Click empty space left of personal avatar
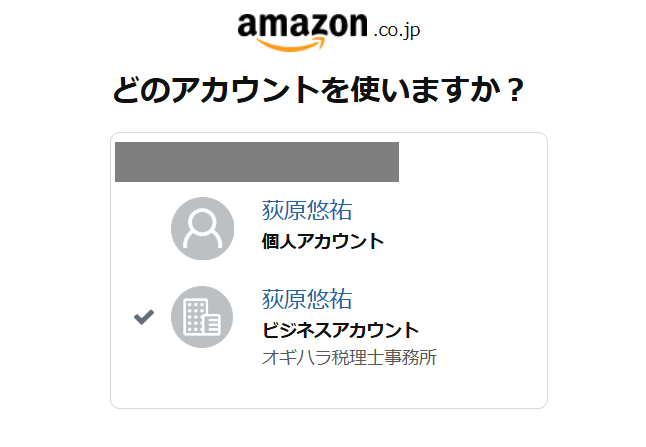 click(142, 228)
